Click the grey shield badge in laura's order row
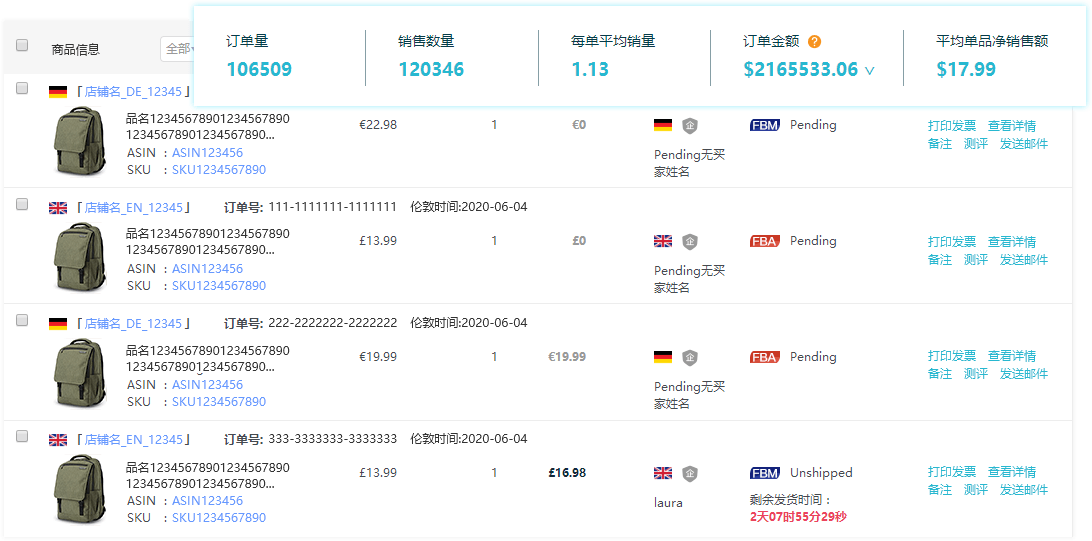 (x=689, y=473)
